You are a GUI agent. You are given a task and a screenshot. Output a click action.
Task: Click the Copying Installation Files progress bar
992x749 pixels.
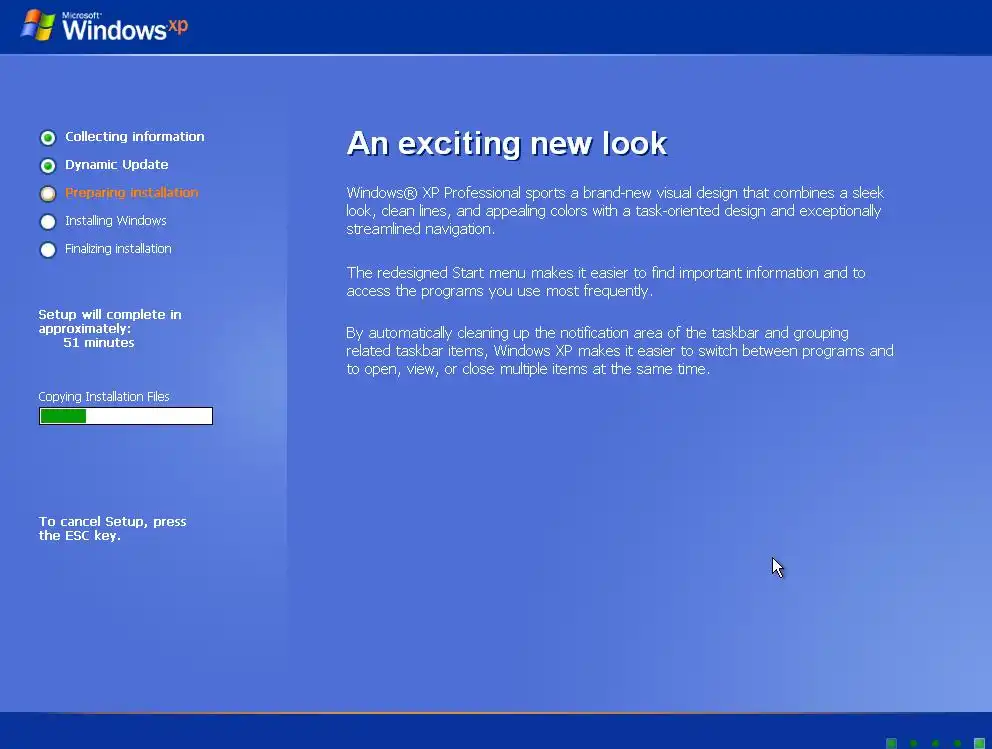126,416
